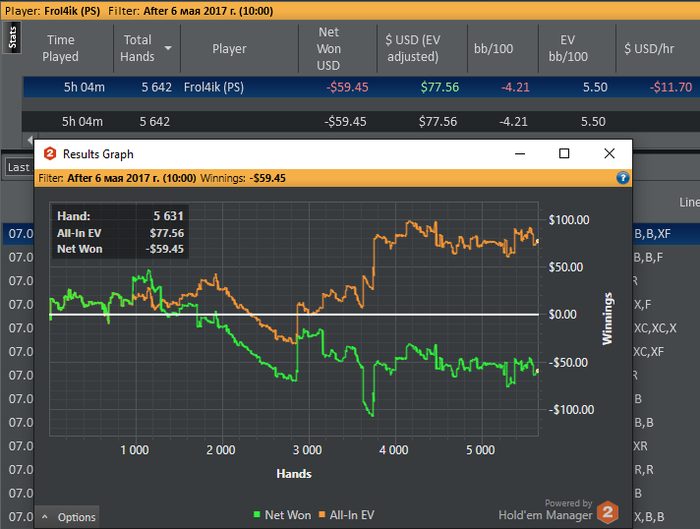Maximize the Results Graph window
This screenshot has width=700, height=529.
click(x=564, y=154)
